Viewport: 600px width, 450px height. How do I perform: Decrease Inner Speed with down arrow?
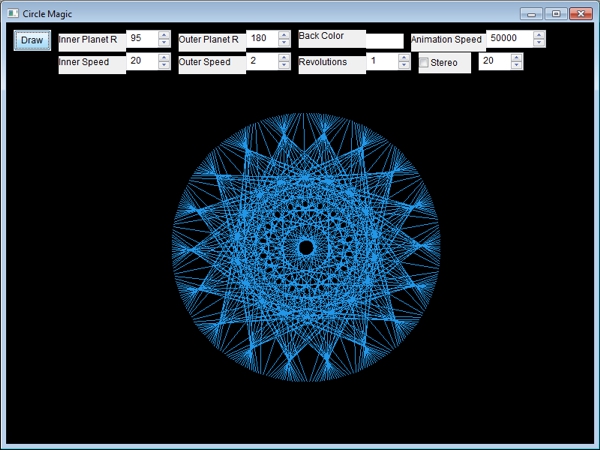click(x=164, y=65)
